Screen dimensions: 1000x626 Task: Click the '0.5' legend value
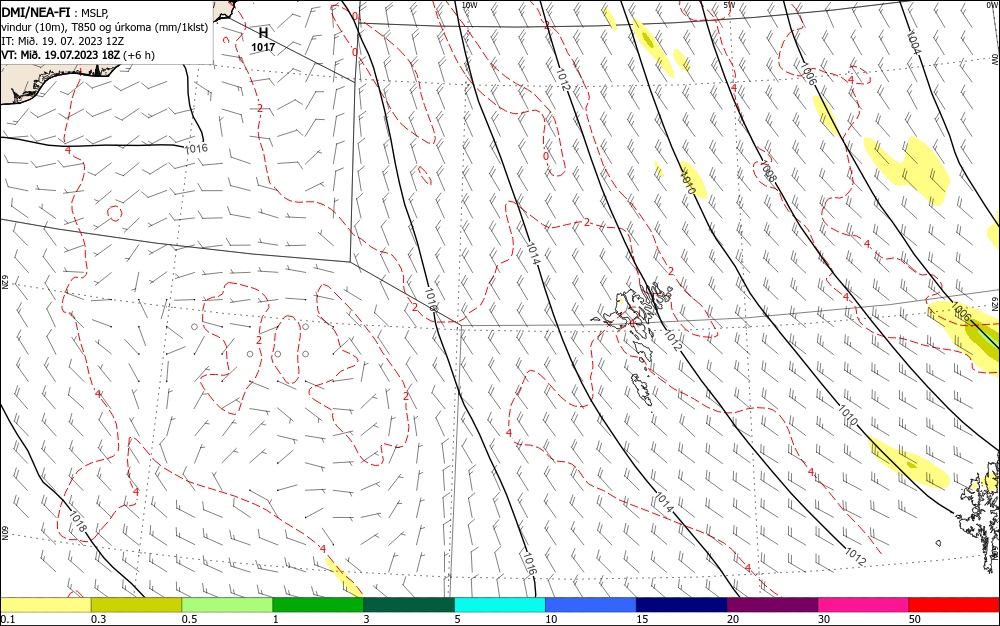tap(189, 619)
